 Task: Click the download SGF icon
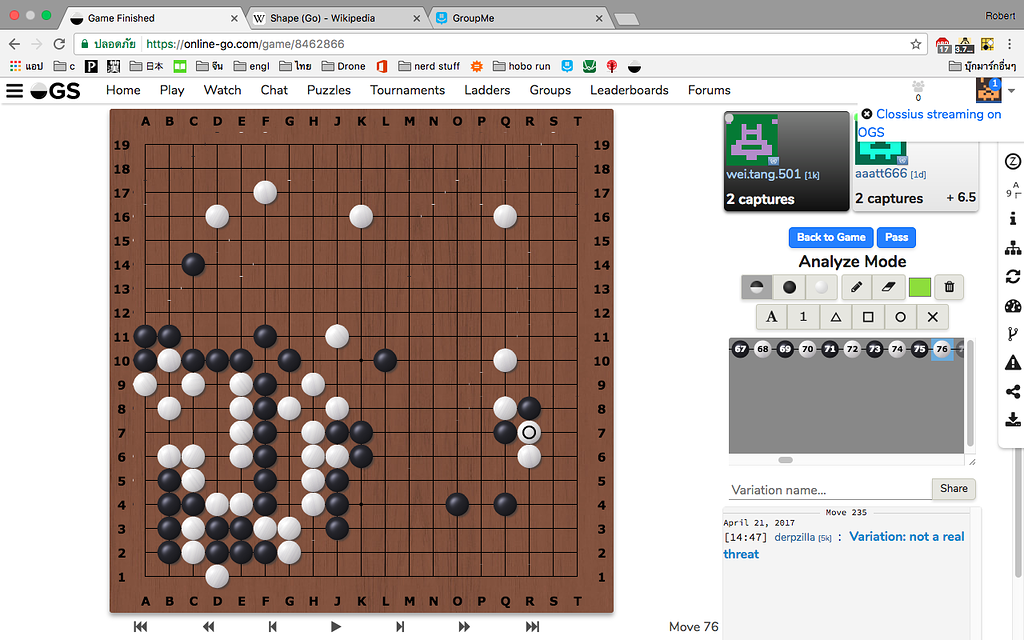click(1013, 419)
